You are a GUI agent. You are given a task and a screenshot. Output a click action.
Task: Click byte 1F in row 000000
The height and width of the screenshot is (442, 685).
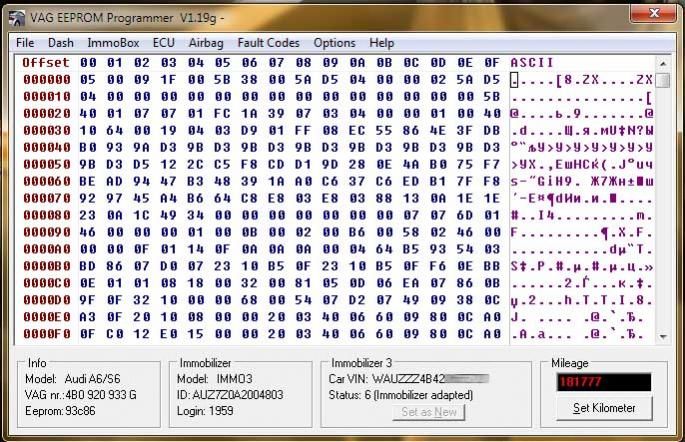[x=169, y=79]
